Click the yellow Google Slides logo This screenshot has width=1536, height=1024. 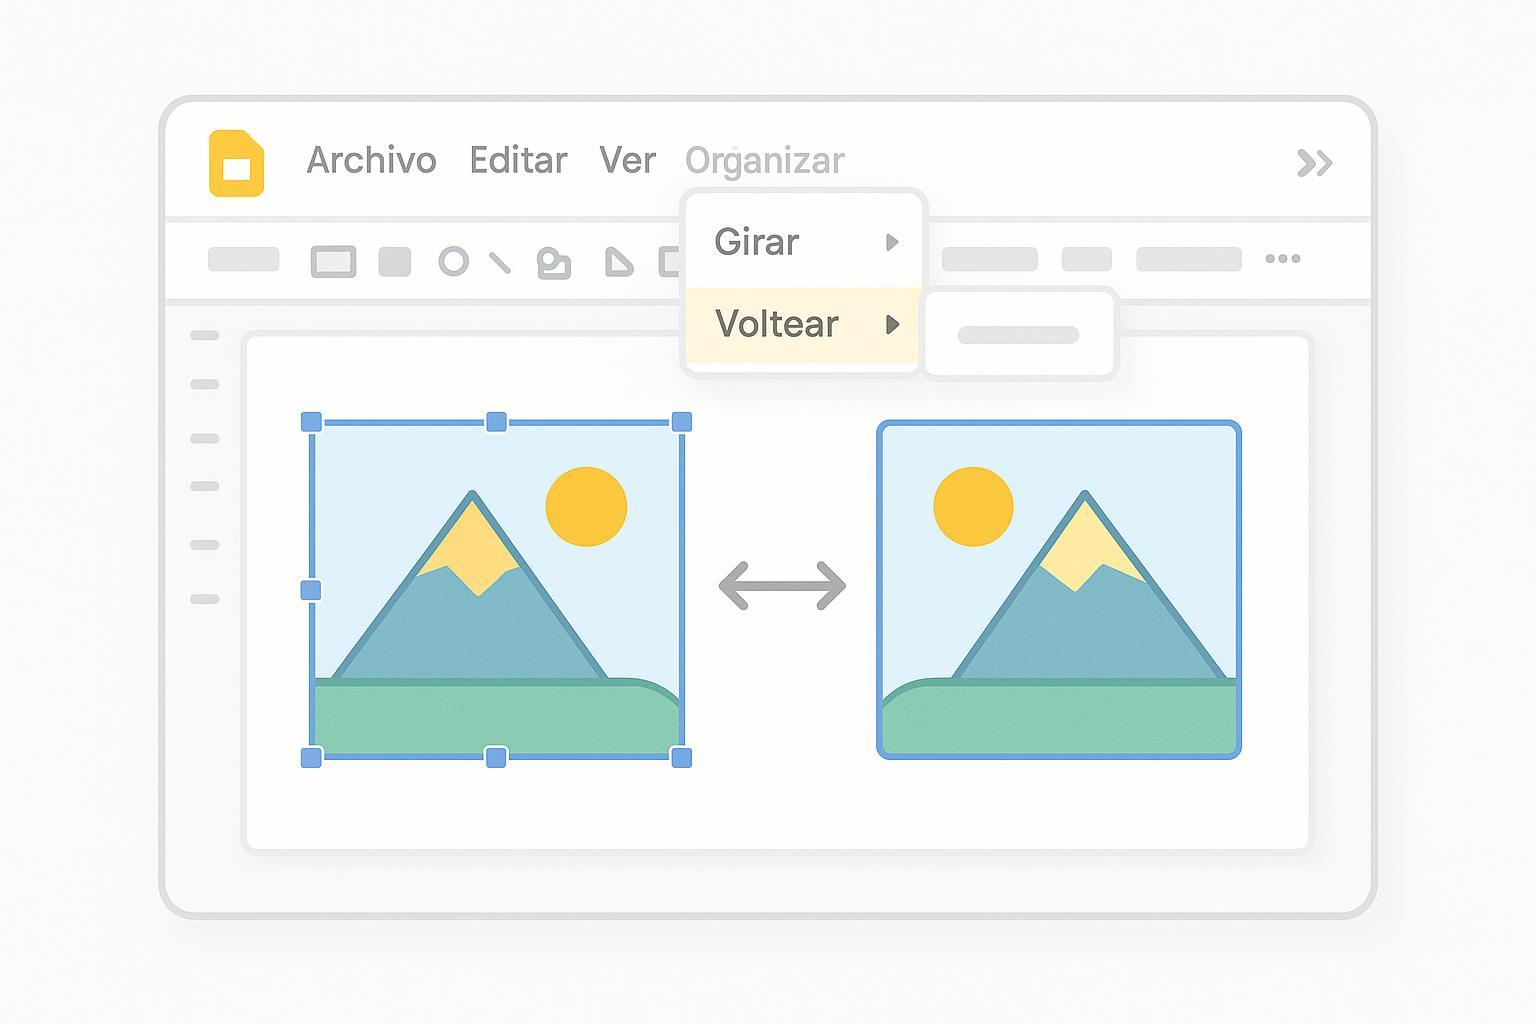pyautogui.click(x=236, y=162)
